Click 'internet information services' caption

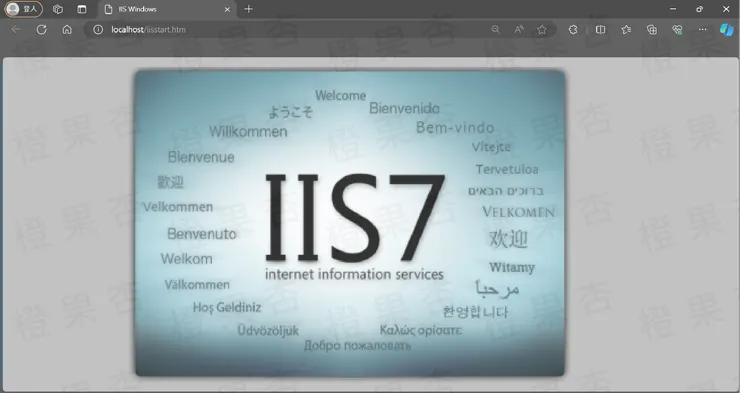pyautogui.click(x=354, y=274)
